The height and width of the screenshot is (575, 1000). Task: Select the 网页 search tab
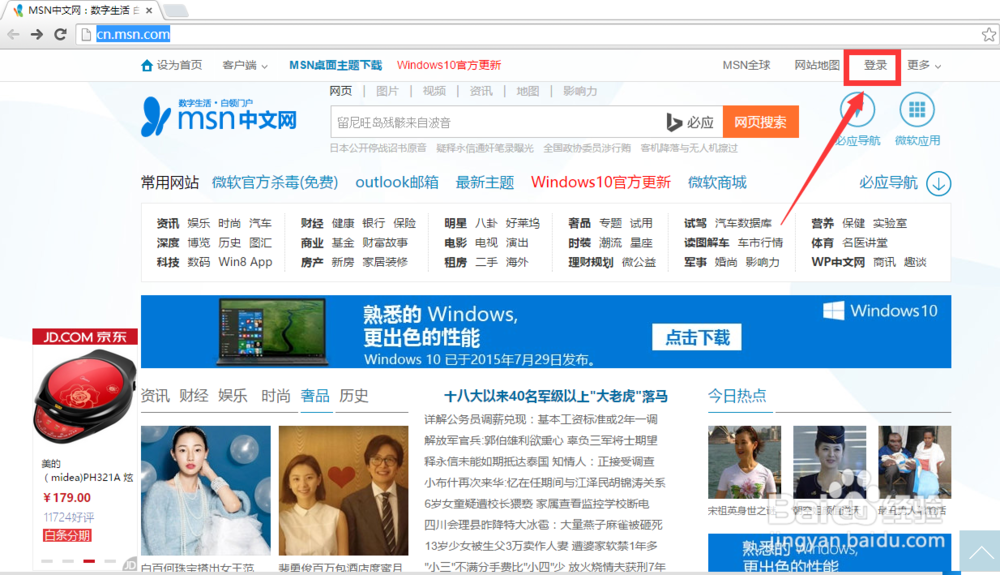[341, 91]
